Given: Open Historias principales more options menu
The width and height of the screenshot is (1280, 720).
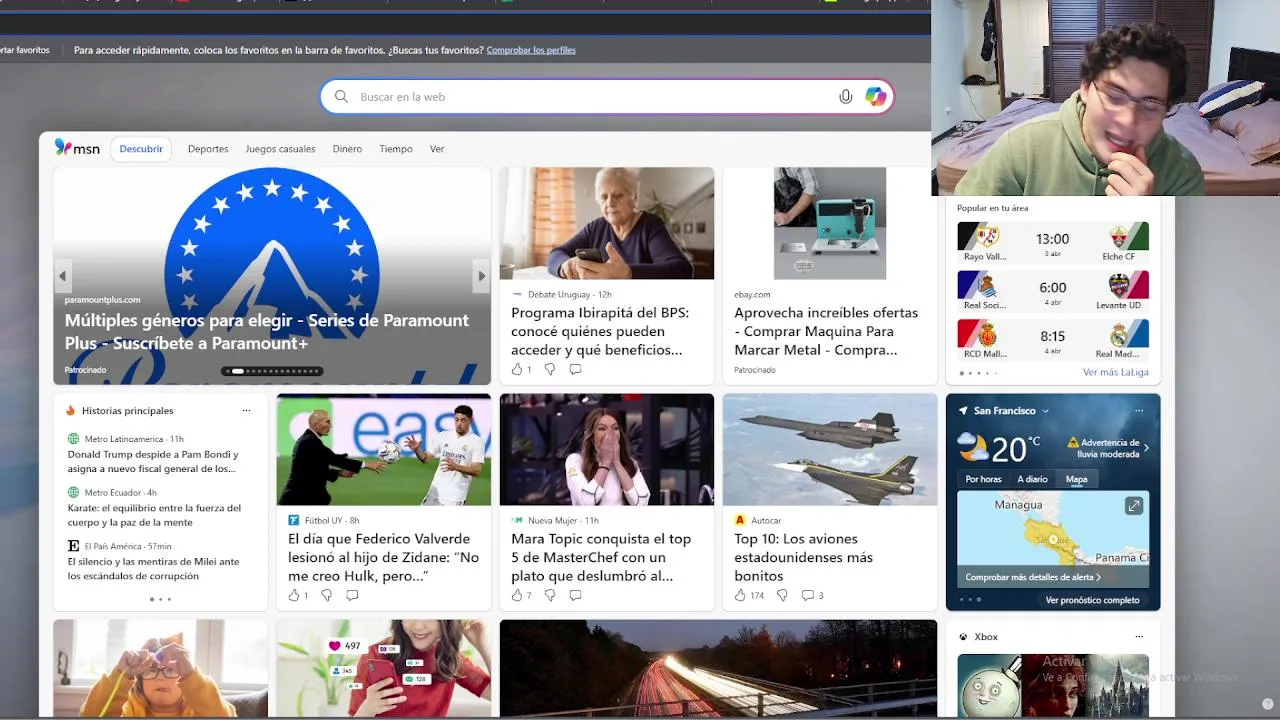Looking at the screenshot, I should [x=246, y=410].
